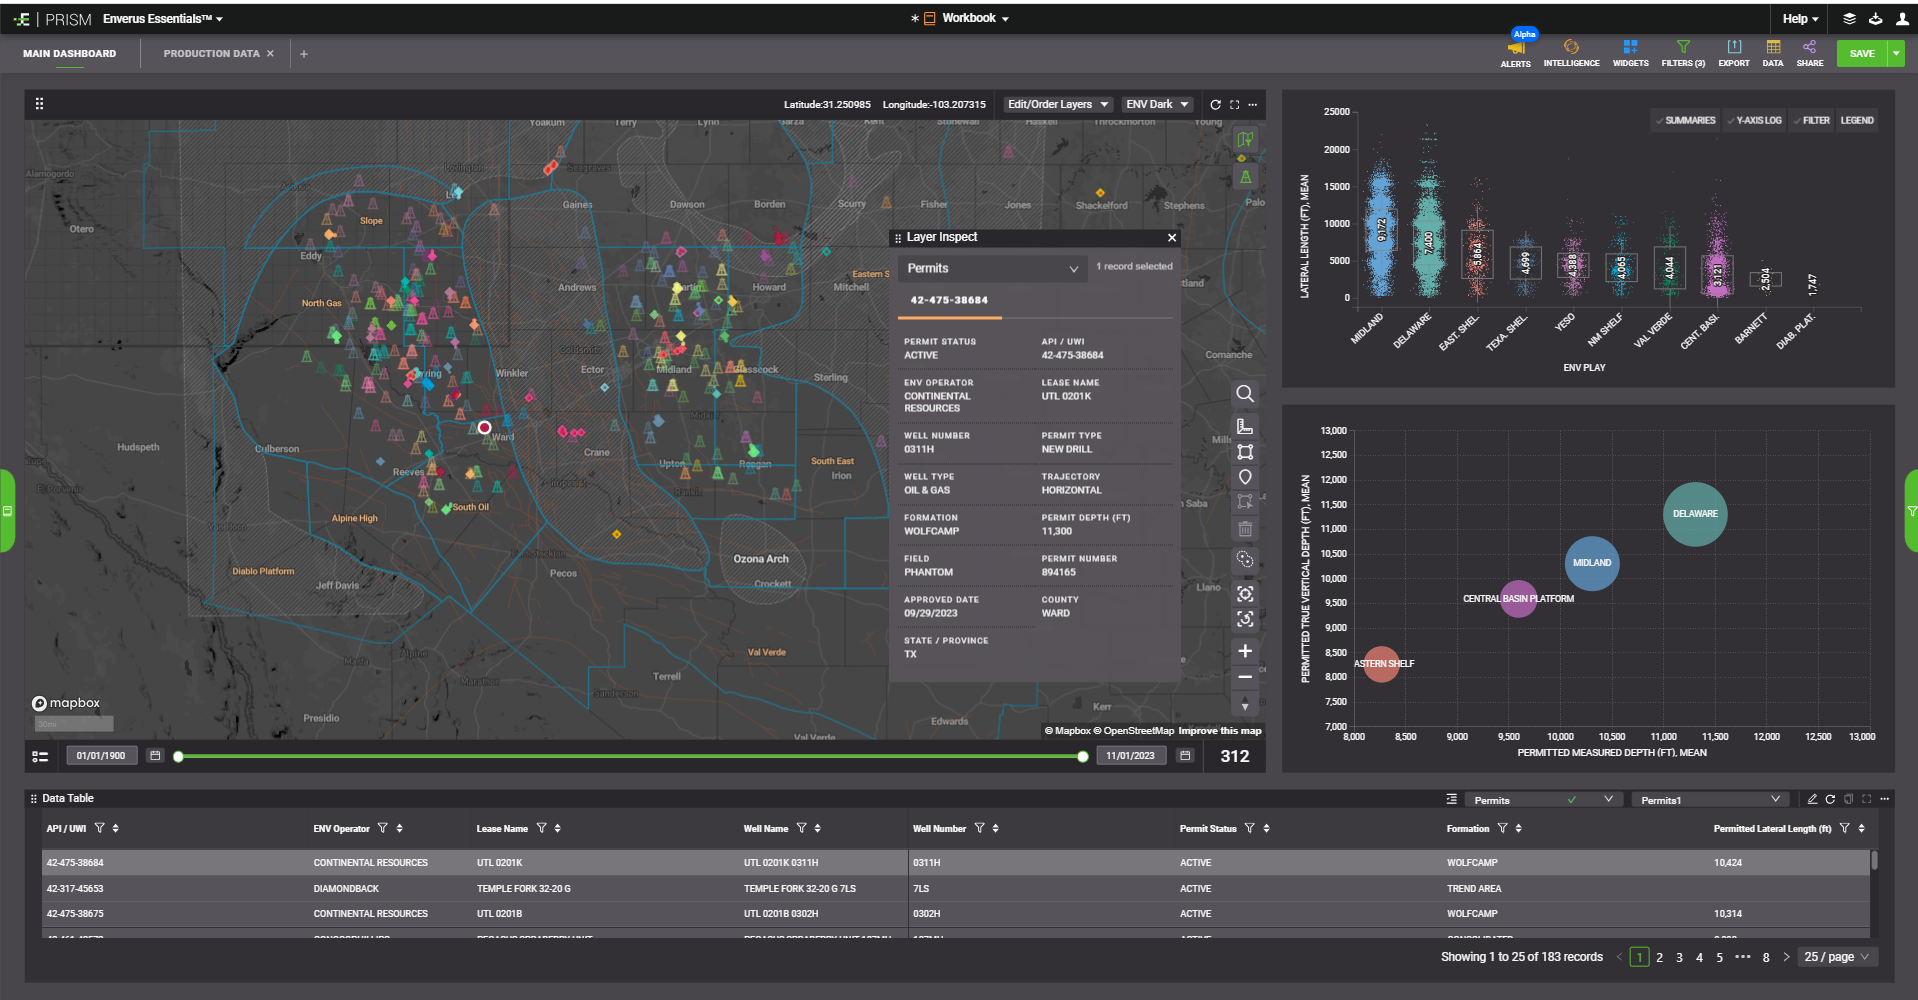1918x1000 pixels.
Task: Open the Help menu
Action: pyautogui.click(x=1799, y=19)
